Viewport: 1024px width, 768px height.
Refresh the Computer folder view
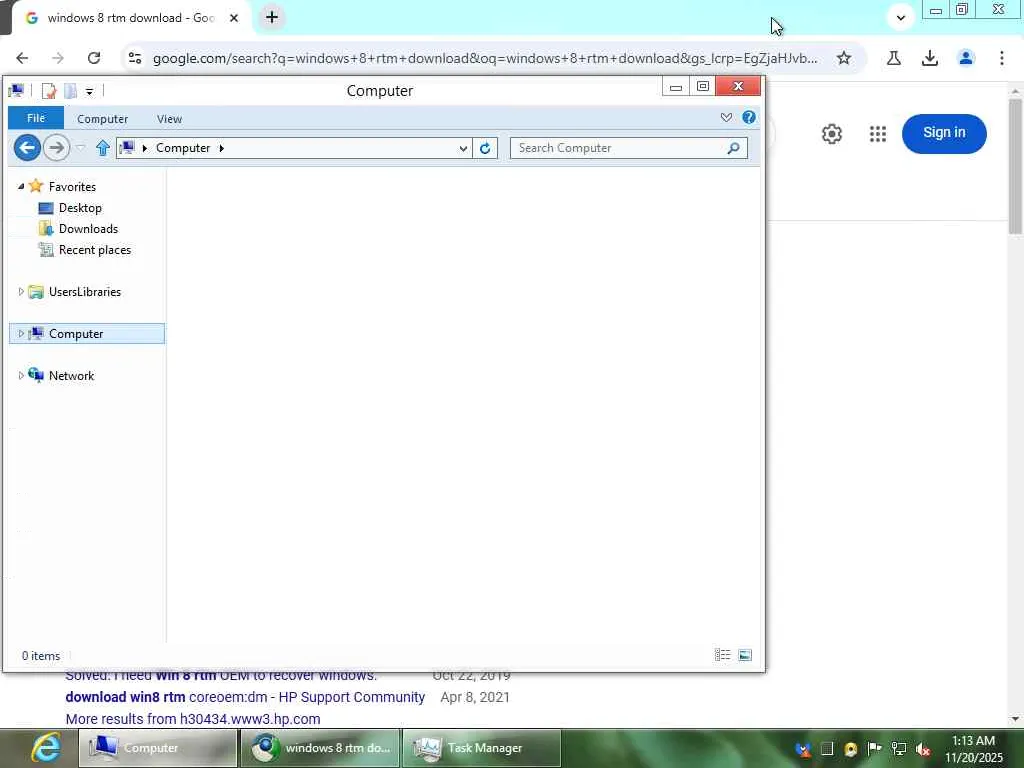(x=485, y=148)
